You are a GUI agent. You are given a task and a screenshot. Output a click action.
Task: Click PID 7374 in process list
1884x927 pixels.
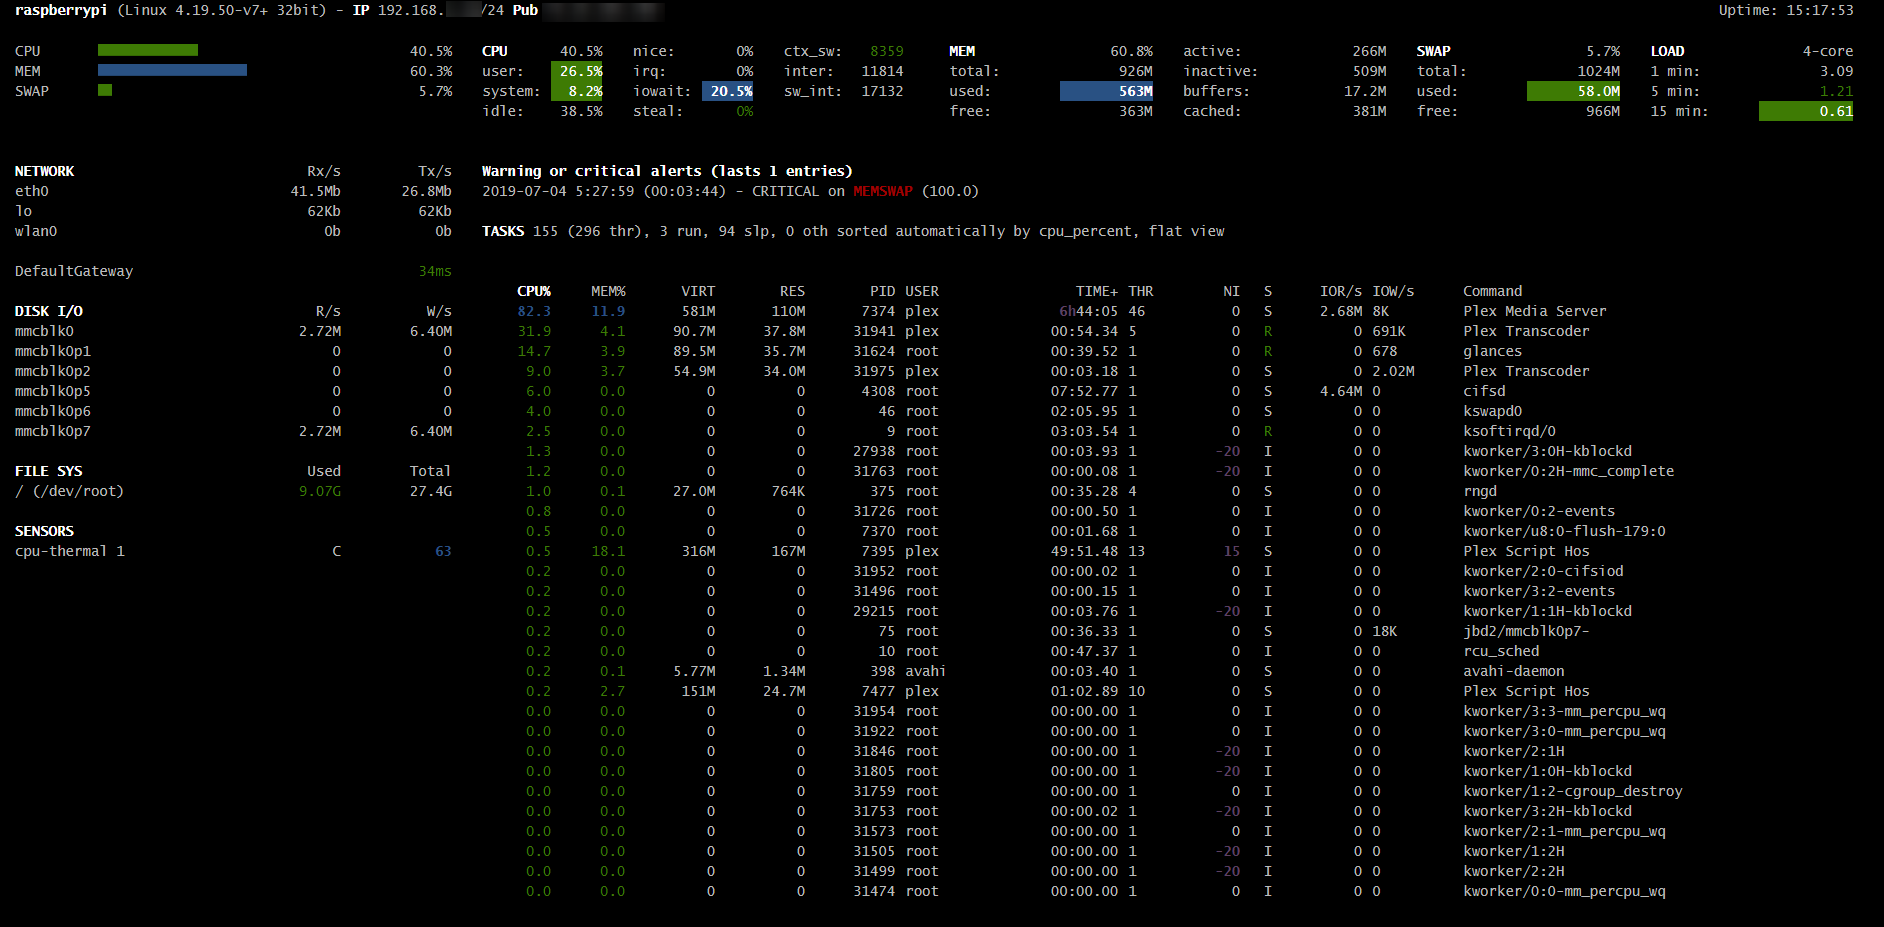[878, 311]
